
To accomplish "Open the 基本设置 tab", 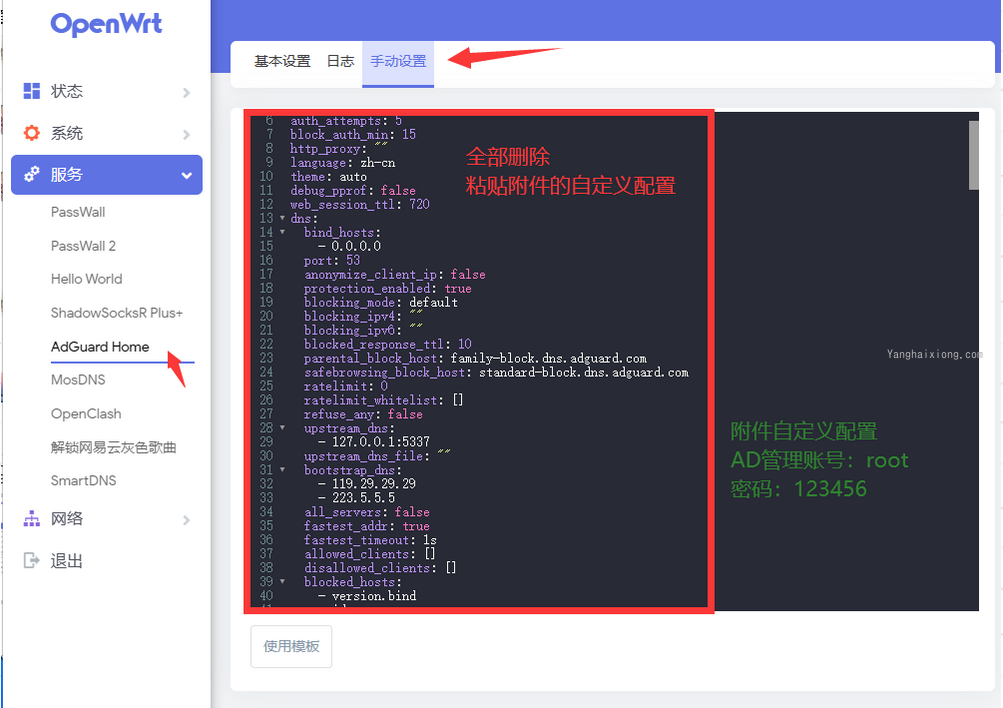I will (x=282, y=61).
